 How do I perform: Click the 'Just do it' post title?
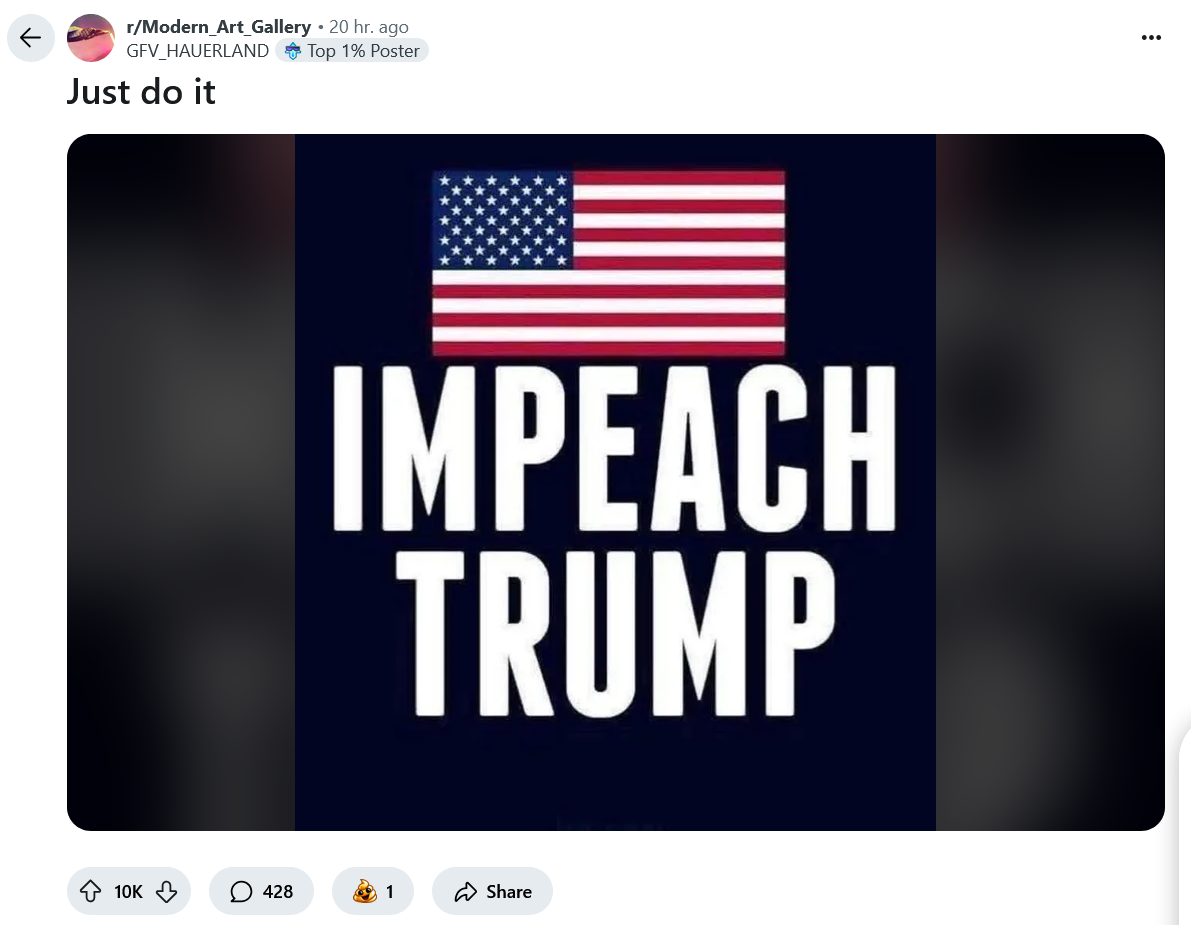(x=141, y=92)
